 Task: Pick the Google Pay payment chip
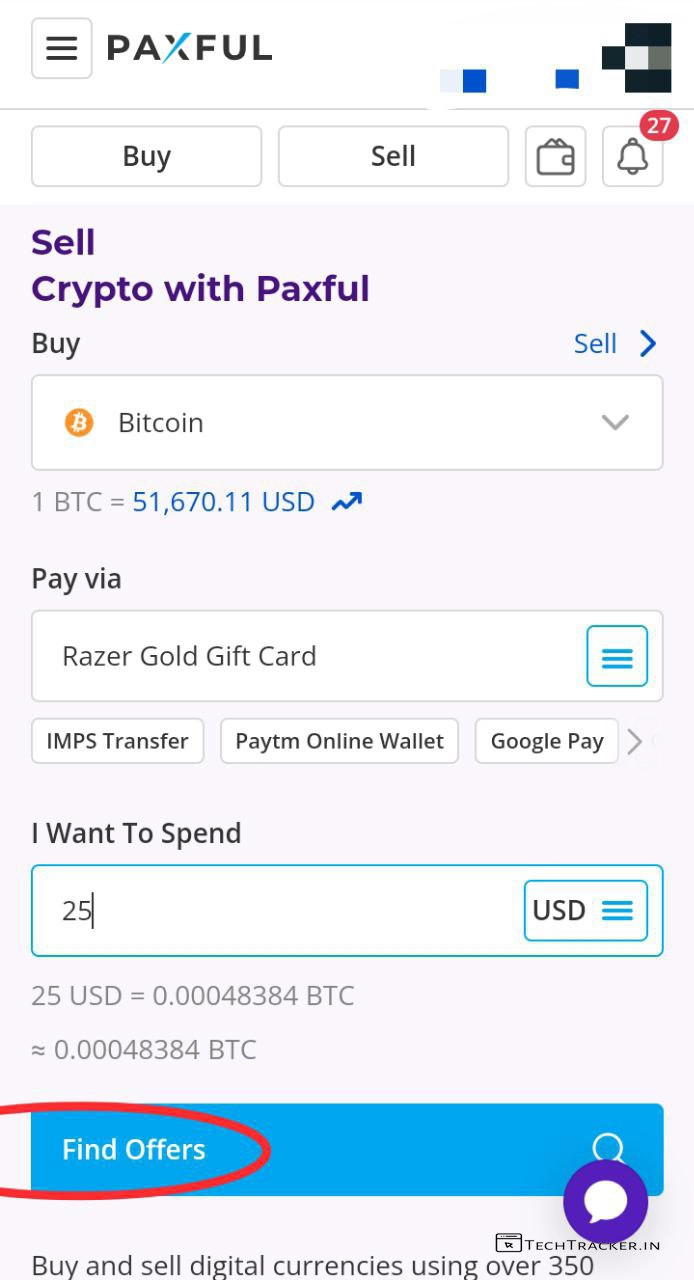546,741
